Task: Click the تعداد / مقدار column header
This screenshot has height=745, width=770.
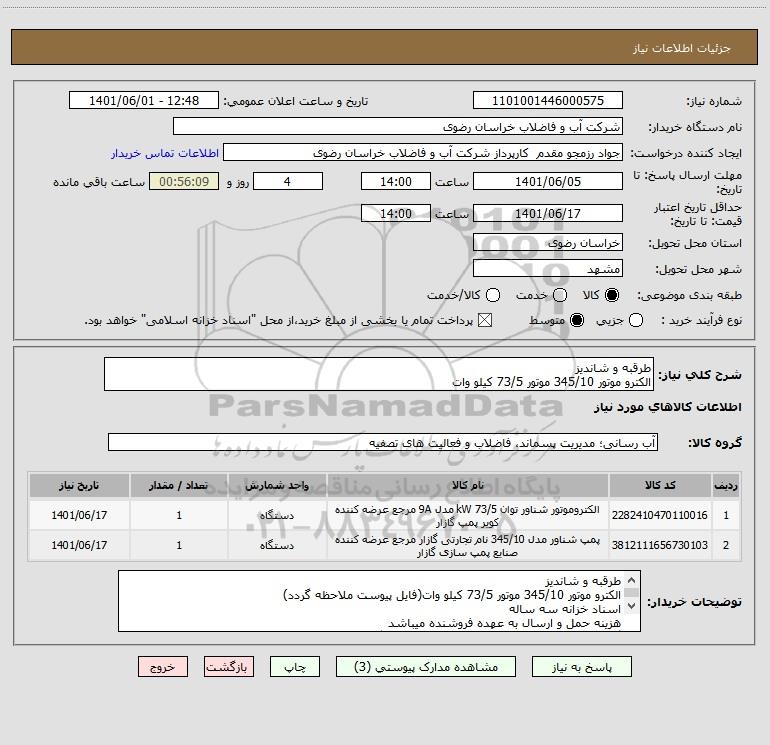Action: [179, 486]
